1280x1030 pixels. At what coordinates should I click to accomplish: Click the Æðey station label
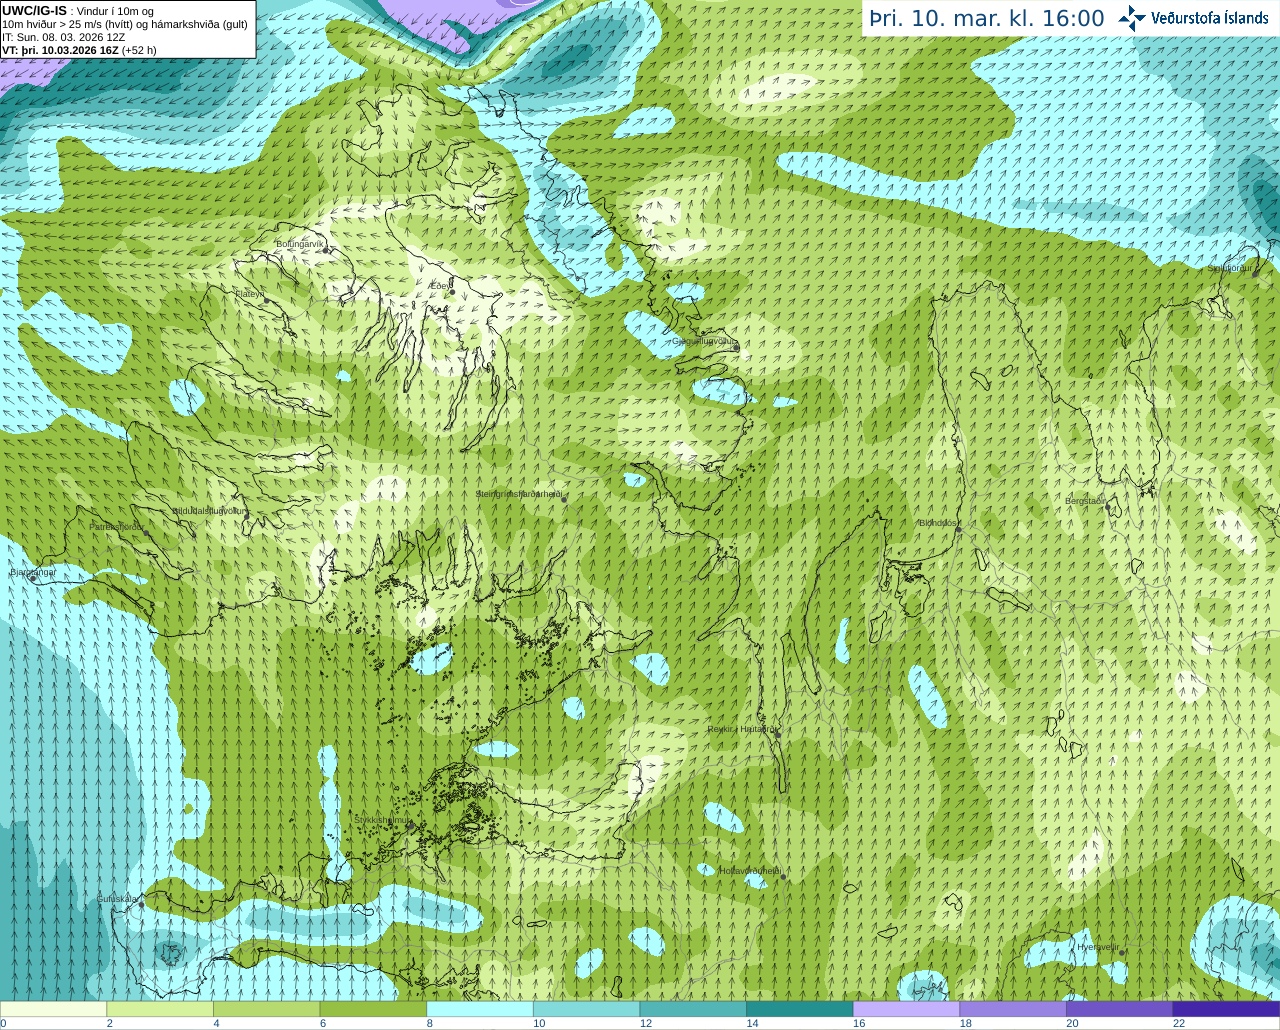441,285
